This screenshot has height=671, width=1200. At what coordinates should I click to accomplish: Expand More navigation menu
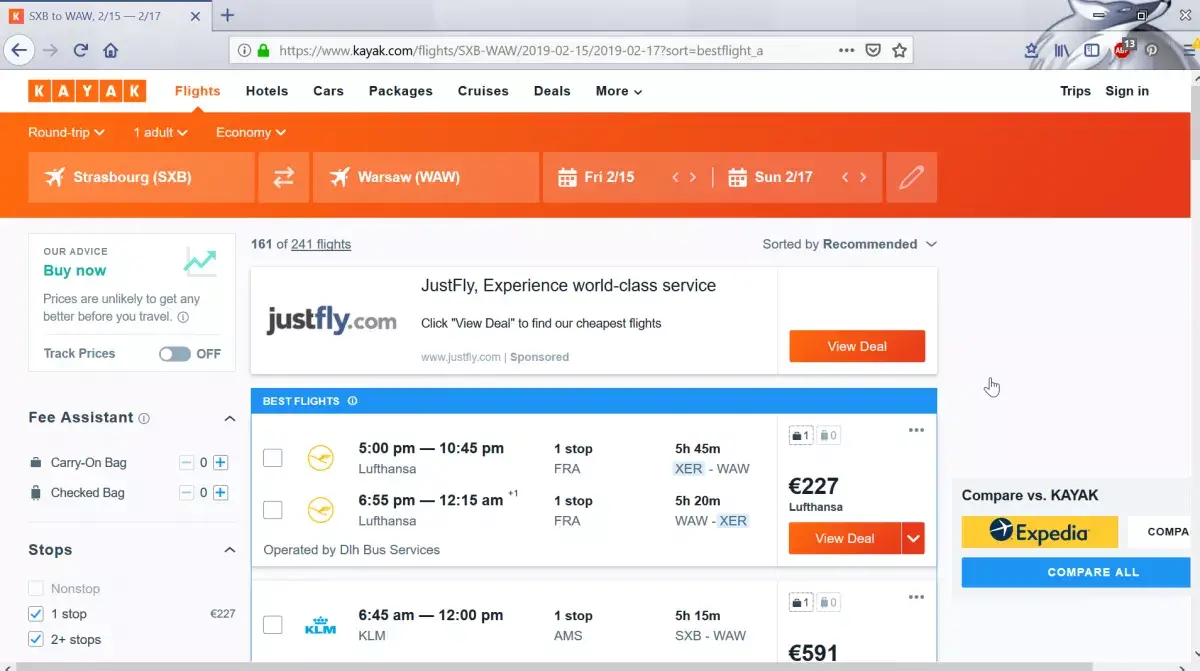(619, 91)
